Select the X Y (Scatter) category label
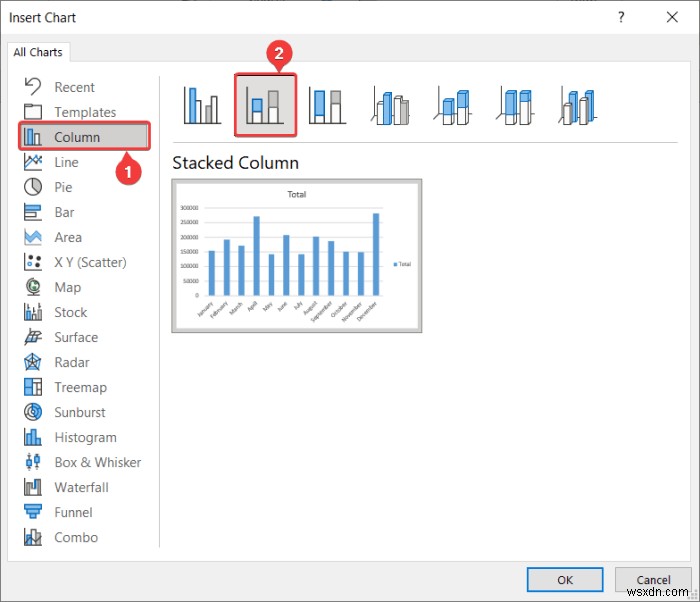Image resolution: width=700 pixels, height=602 pixels. pyautogui.click(x=91, y=262)
